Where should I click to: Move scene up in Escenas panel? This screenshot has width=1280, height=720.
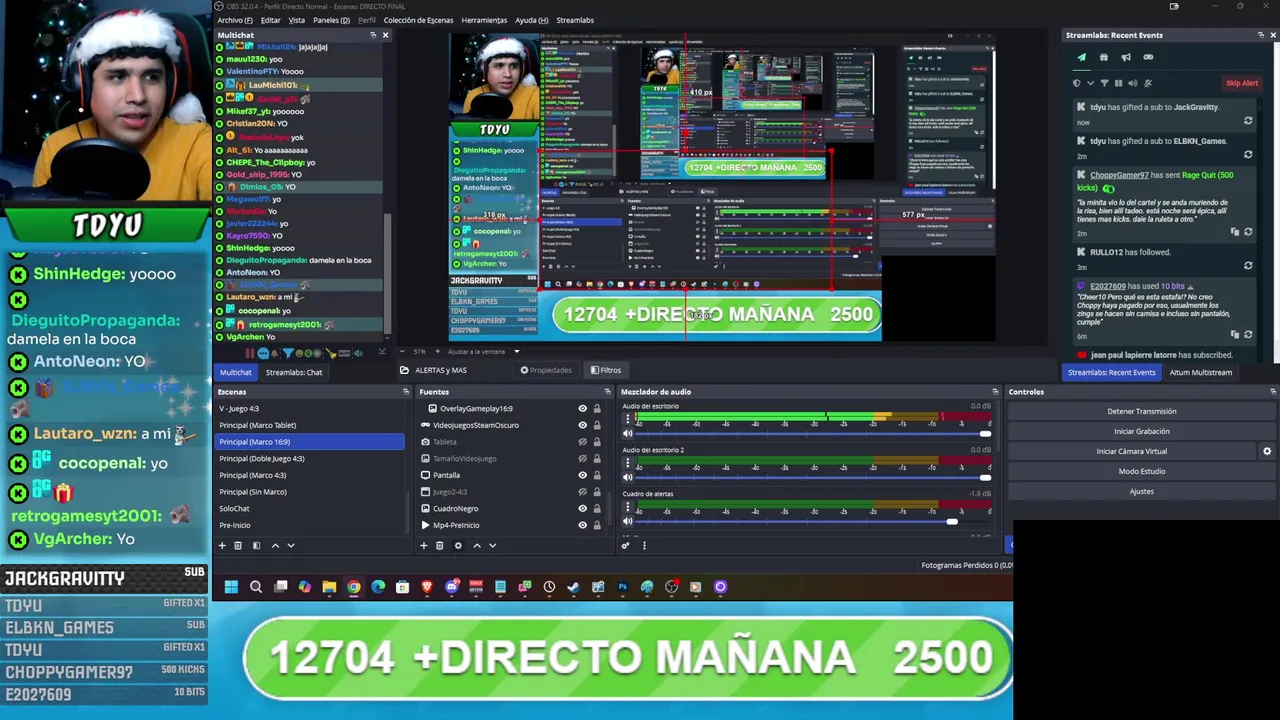[275, 546]
